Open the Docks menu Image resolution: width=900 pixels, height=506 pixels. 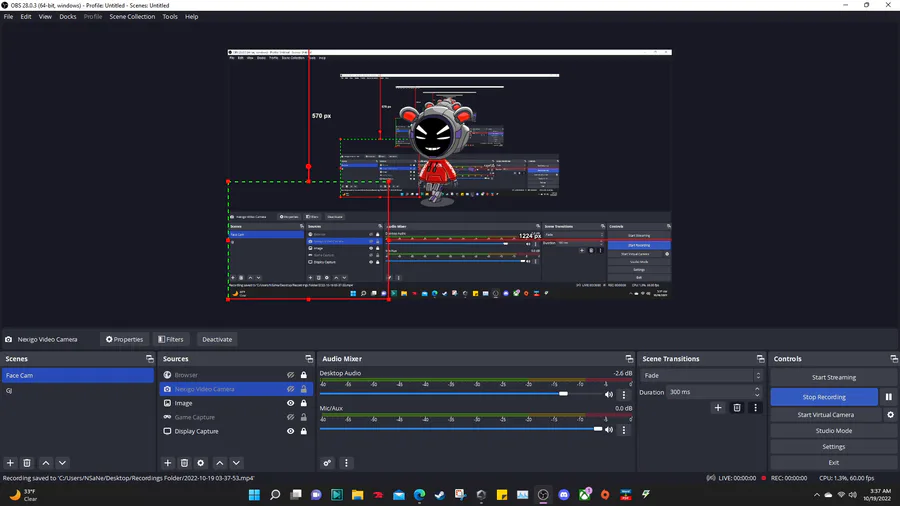[68, 17]
